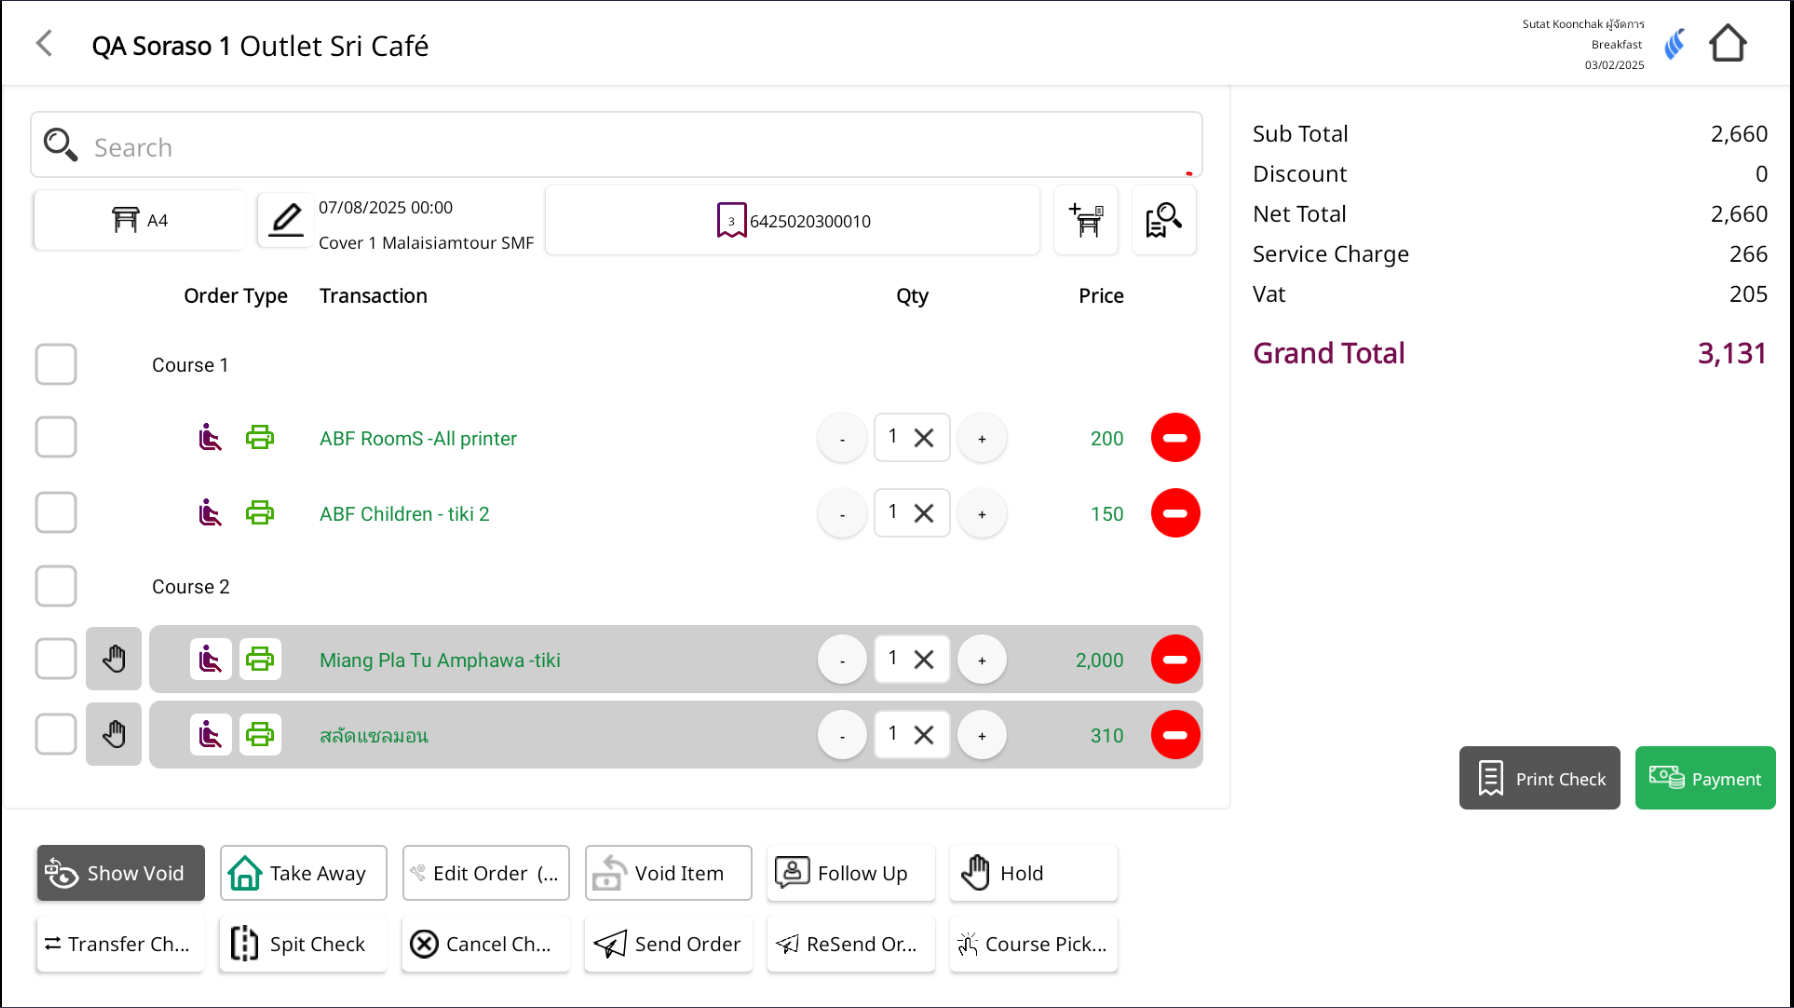Image resolution: width=1794 pixels, height=1008 pixels.
Task: Open the check search icon
Action: coord(1163,220)
